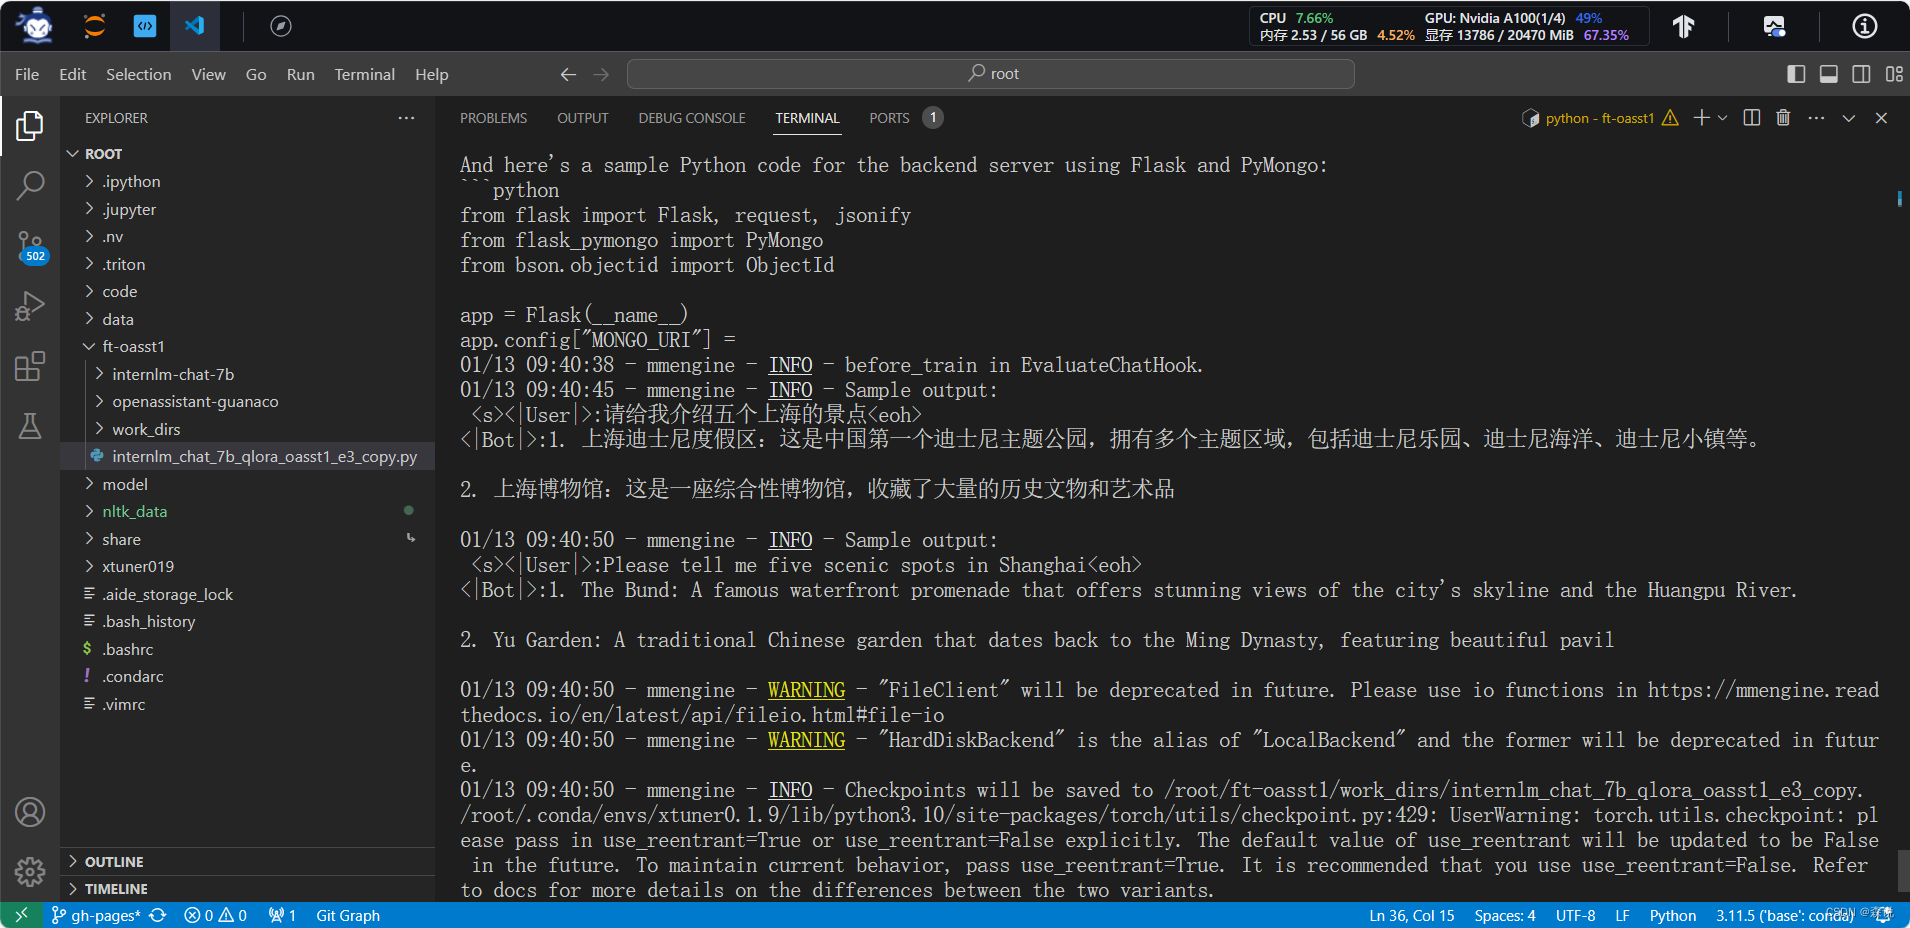Change language mode Python in status bar

[x=1672, y=915]
